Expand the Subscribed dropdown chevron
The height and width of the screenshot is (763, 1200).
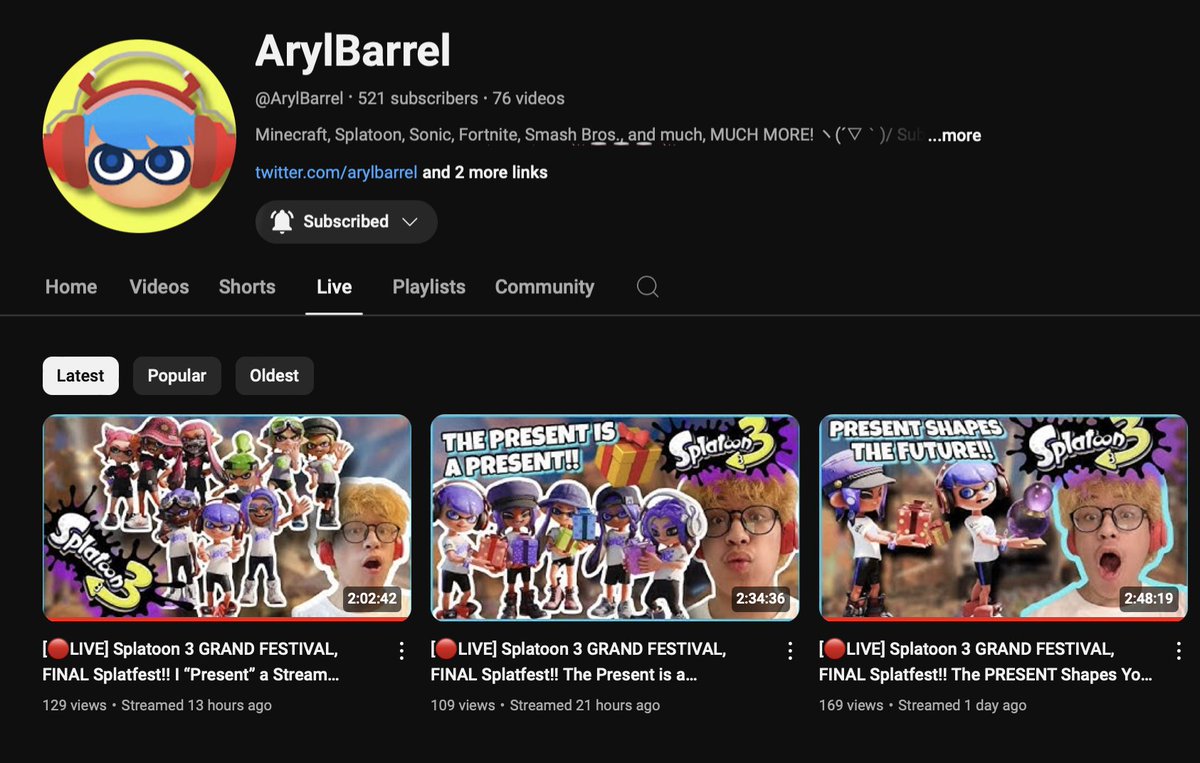tap(409, 222)
